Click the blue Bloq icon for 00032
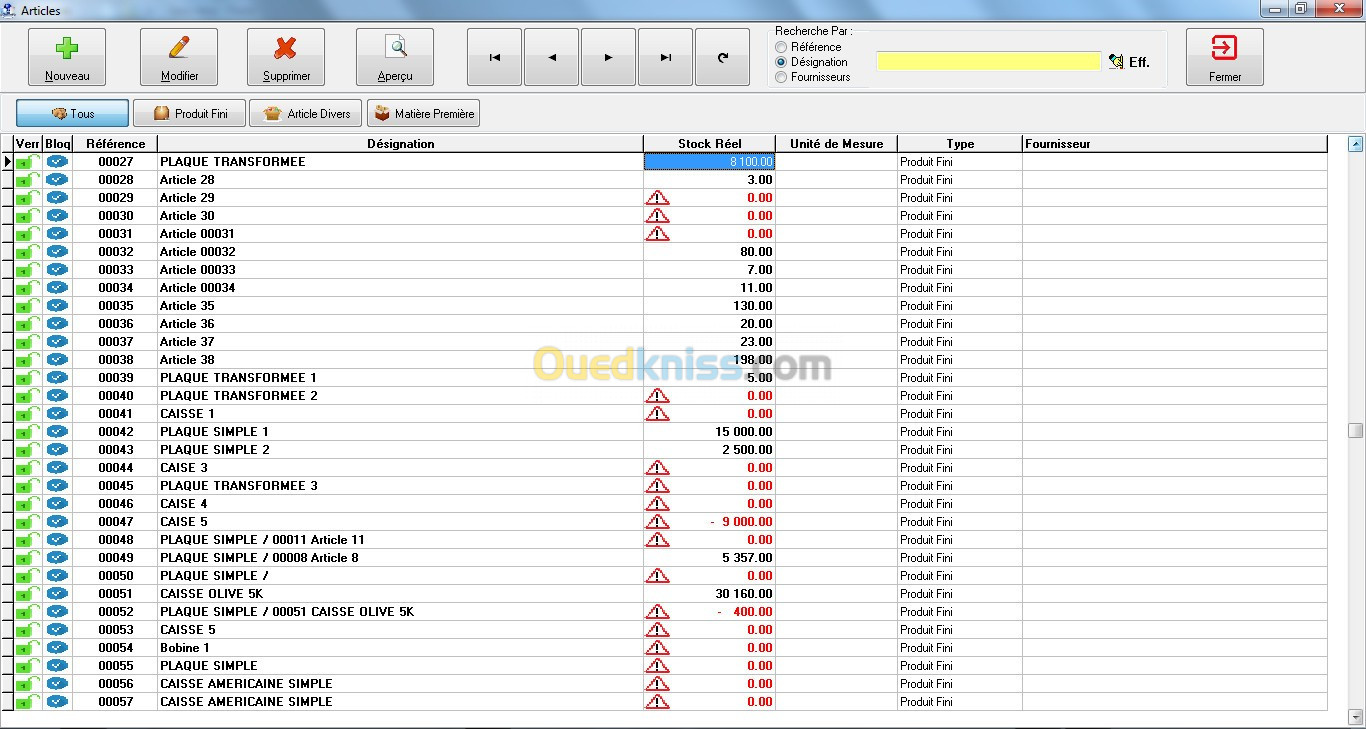The width and height of the screenshot is (1366, 729). coord(57,252)
